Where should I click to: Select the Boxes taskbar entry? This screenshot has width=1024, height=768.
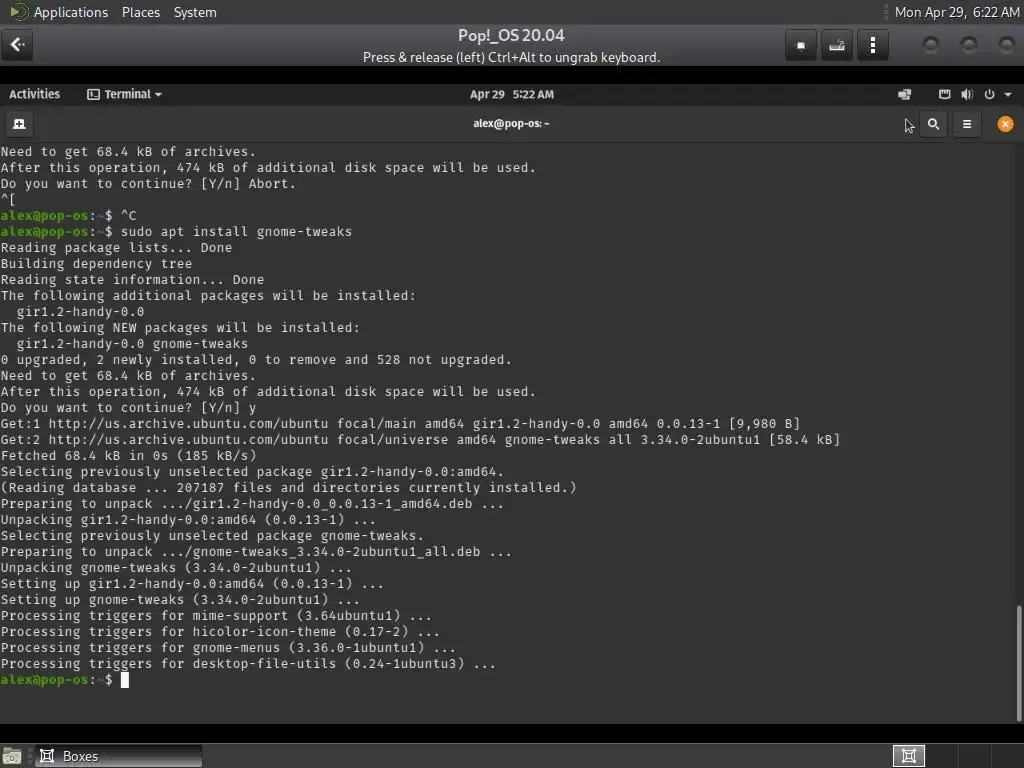pos(118,756)
